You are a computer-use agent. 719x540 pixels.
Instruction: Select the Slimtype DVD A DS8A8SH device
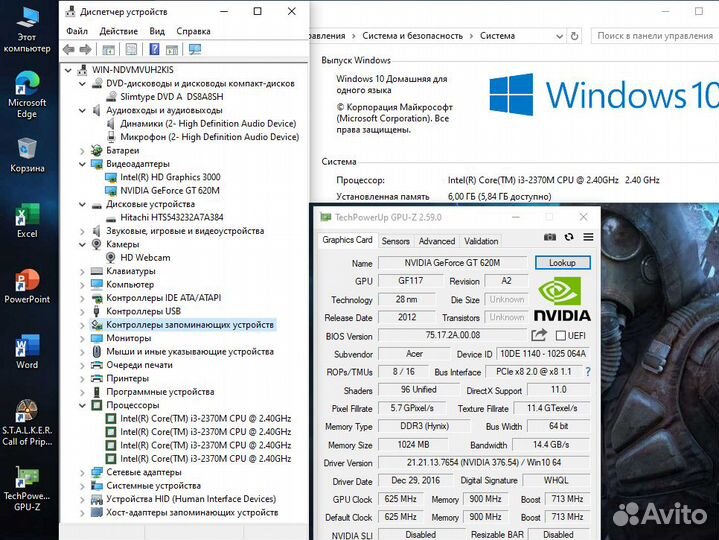[x=171, y=97]
